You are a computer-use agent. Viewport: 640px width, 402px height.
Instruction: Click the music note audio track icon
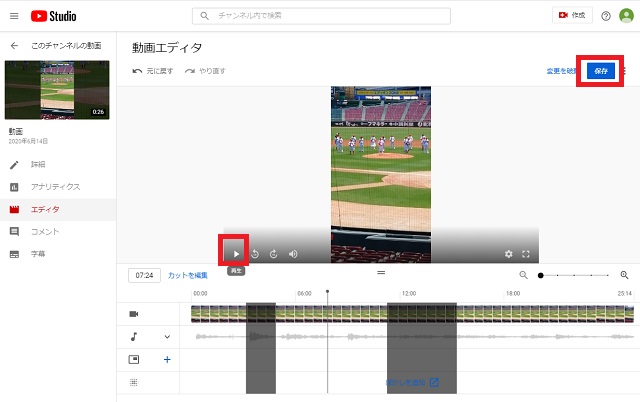(x=134, y=337)
